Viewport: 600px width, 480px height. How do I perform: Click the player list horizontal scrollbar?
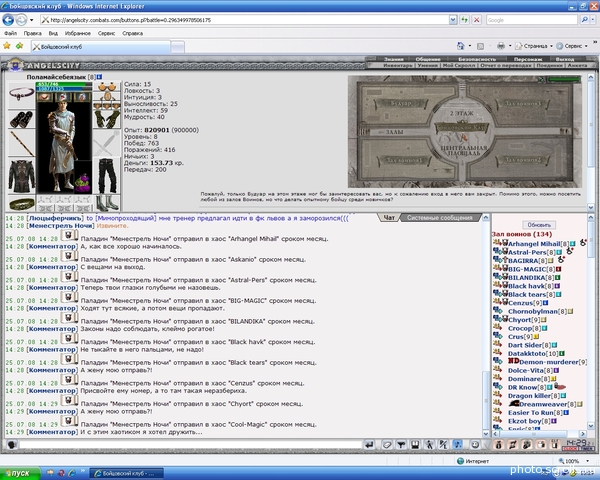click(540, 434)
